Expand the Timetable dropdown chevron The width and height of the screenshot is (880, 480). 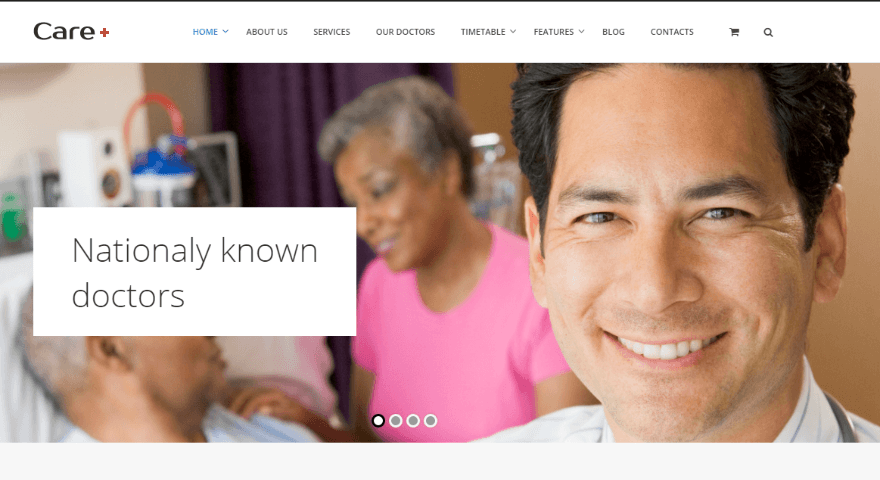click(513, 31)
